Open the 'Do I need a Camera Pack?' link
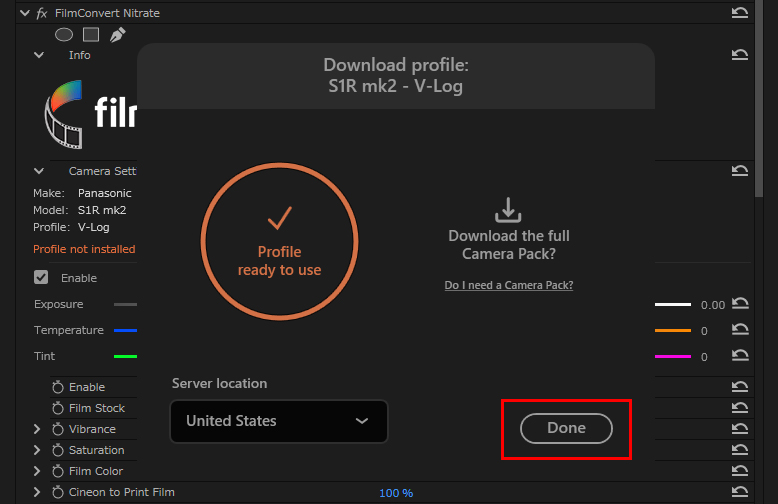Viewport: 778px width, 504px height. [x=509, y=285]
